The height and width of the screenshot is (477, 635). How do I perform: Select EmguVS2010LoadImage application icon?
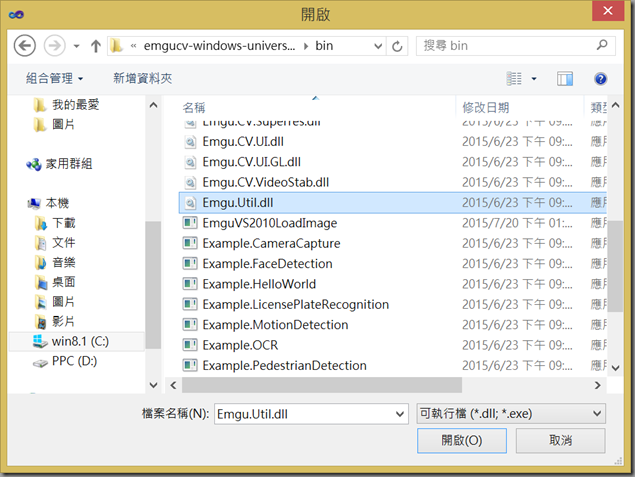[x=190, y=223]
